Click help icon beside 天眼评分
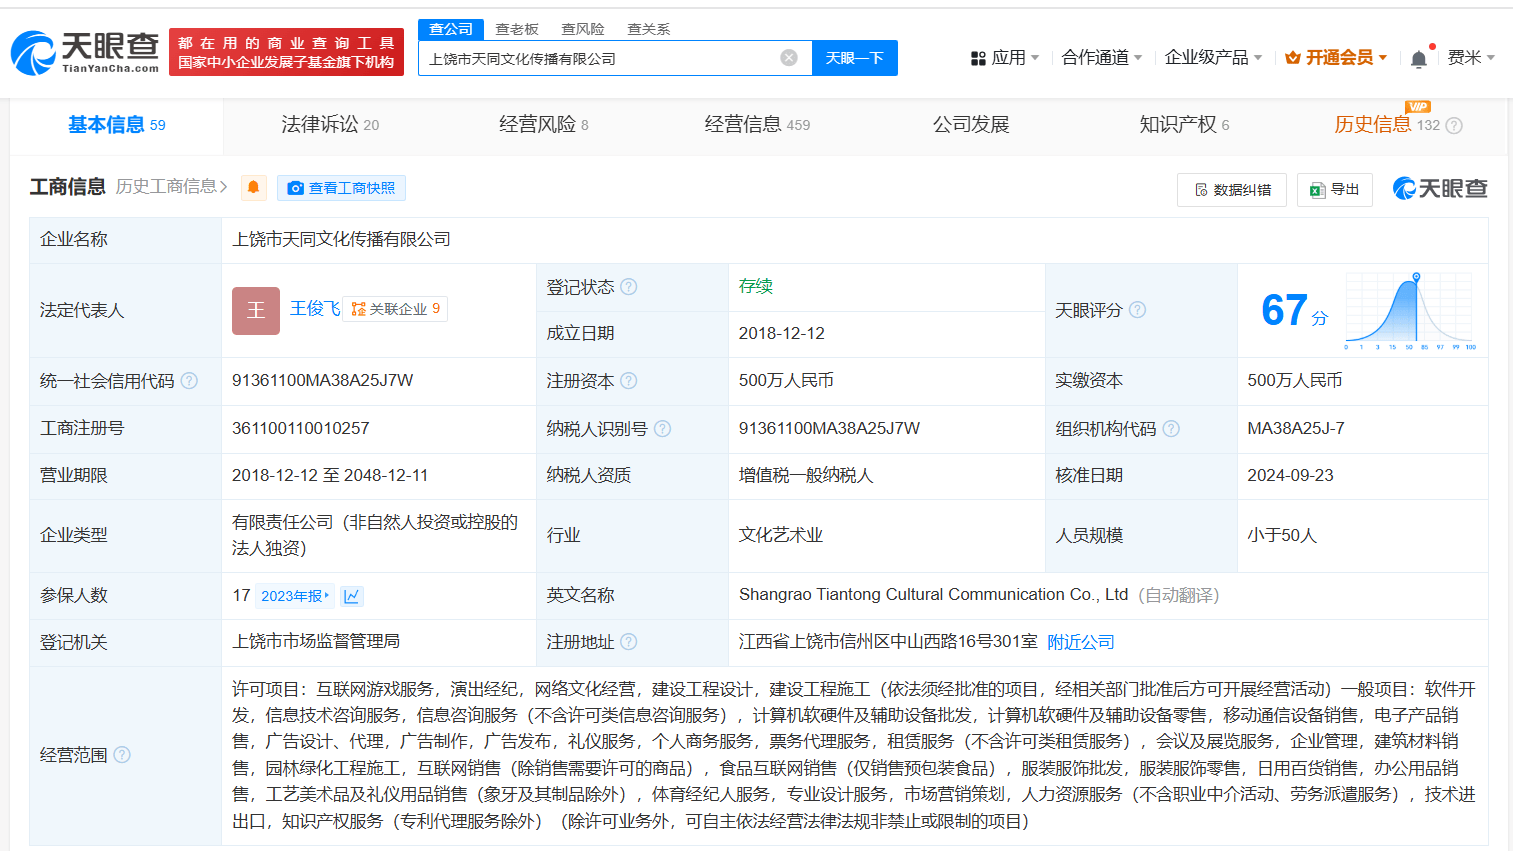The image size is (1513, 851). pos(1137,310)
